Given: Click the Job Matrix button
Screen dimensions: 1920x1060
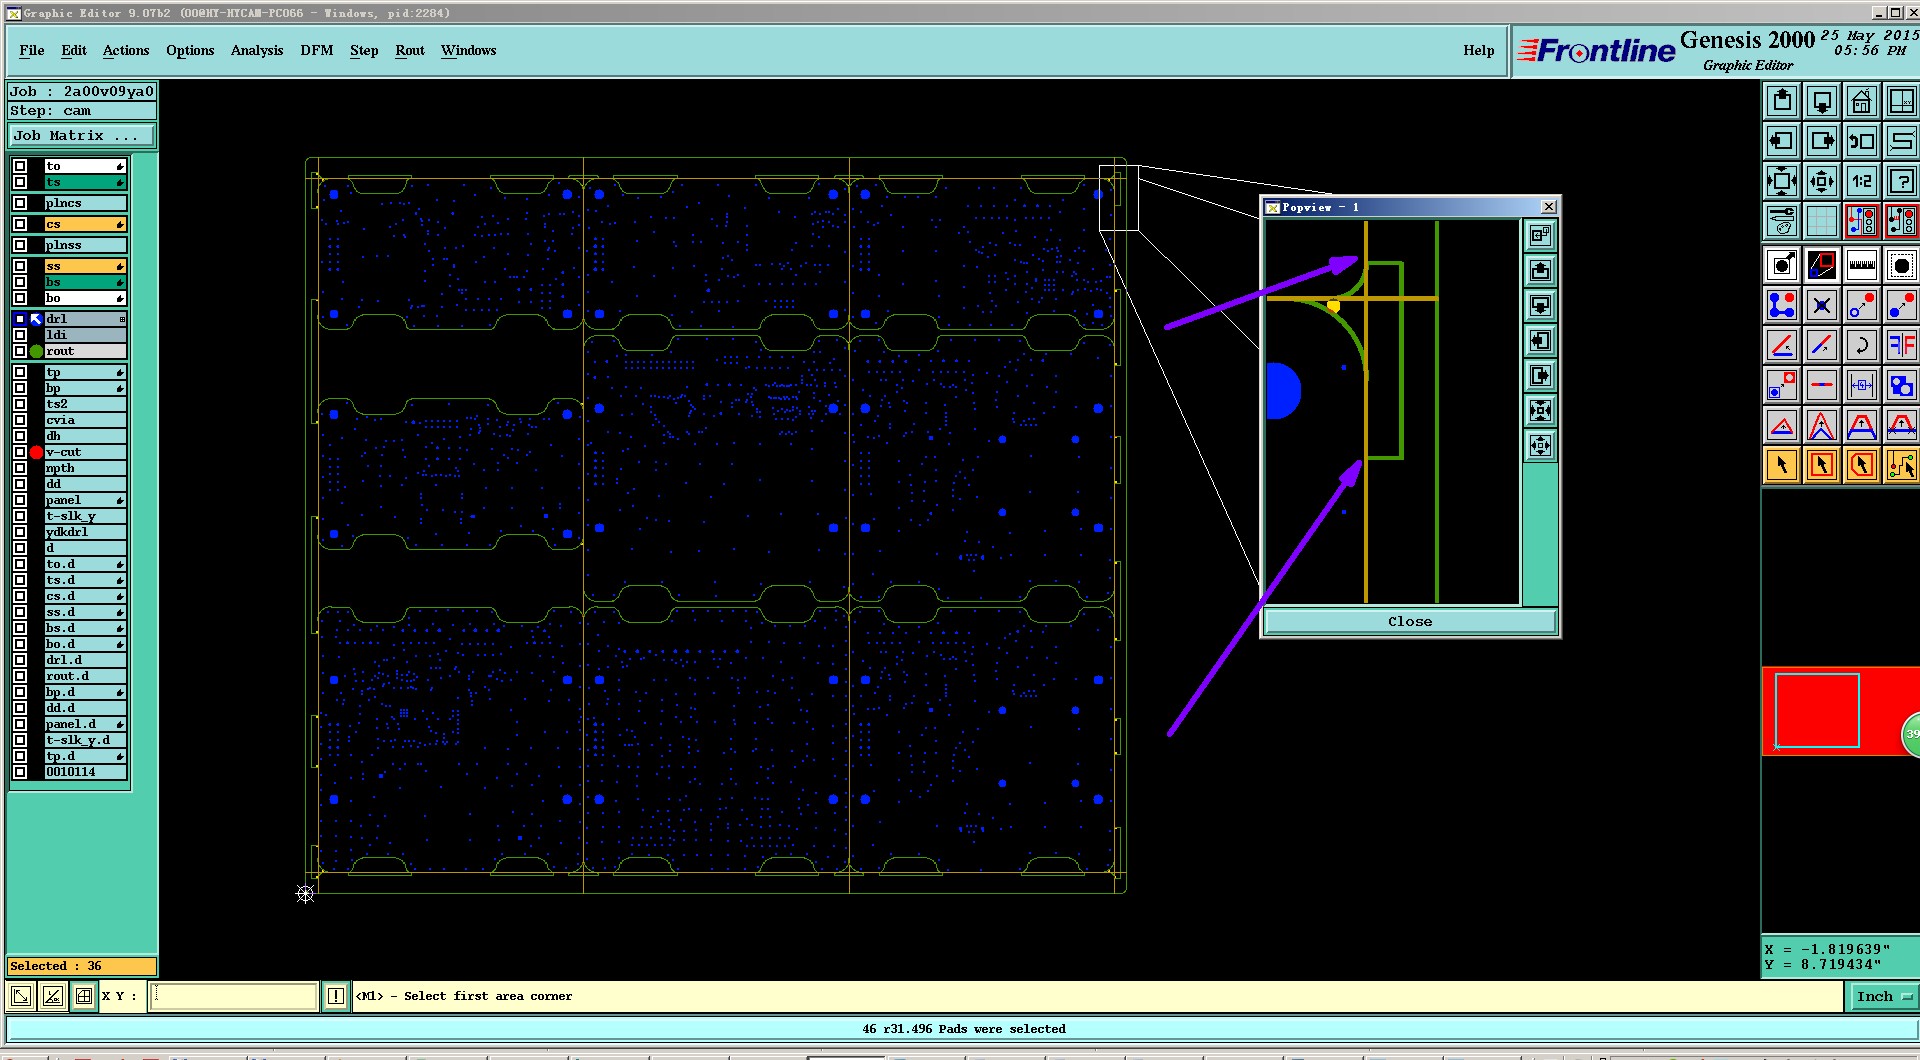Looking at the screenshot, I should pyautogui.click(x=82, y=136).
